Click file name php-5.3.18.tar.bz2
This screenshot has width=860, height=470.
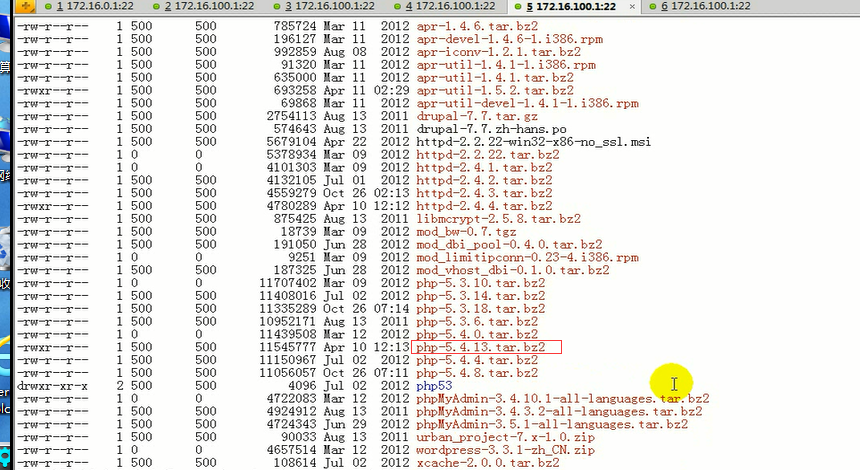coord(480,308)
